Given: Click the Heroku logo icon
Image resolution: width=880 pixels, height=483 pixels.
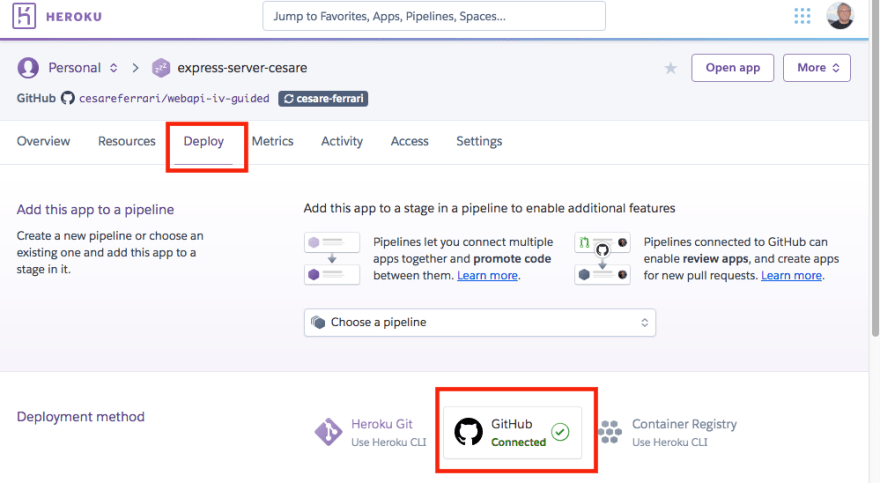Looking at the screenshot, I should click(x=24, y=16).
